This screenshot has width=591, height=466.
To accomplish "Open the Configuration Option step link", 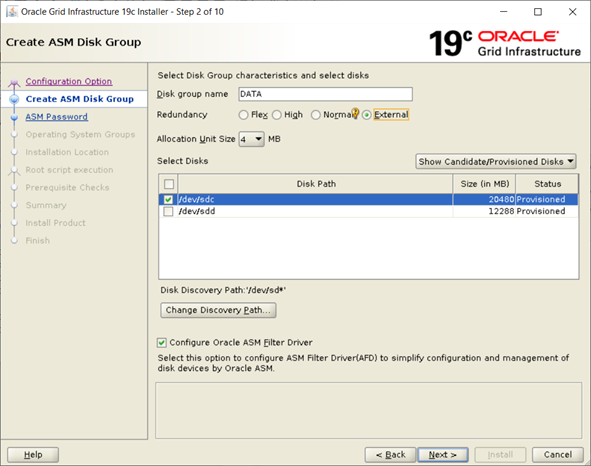I will pyautogui.click(x=69, y=81).
